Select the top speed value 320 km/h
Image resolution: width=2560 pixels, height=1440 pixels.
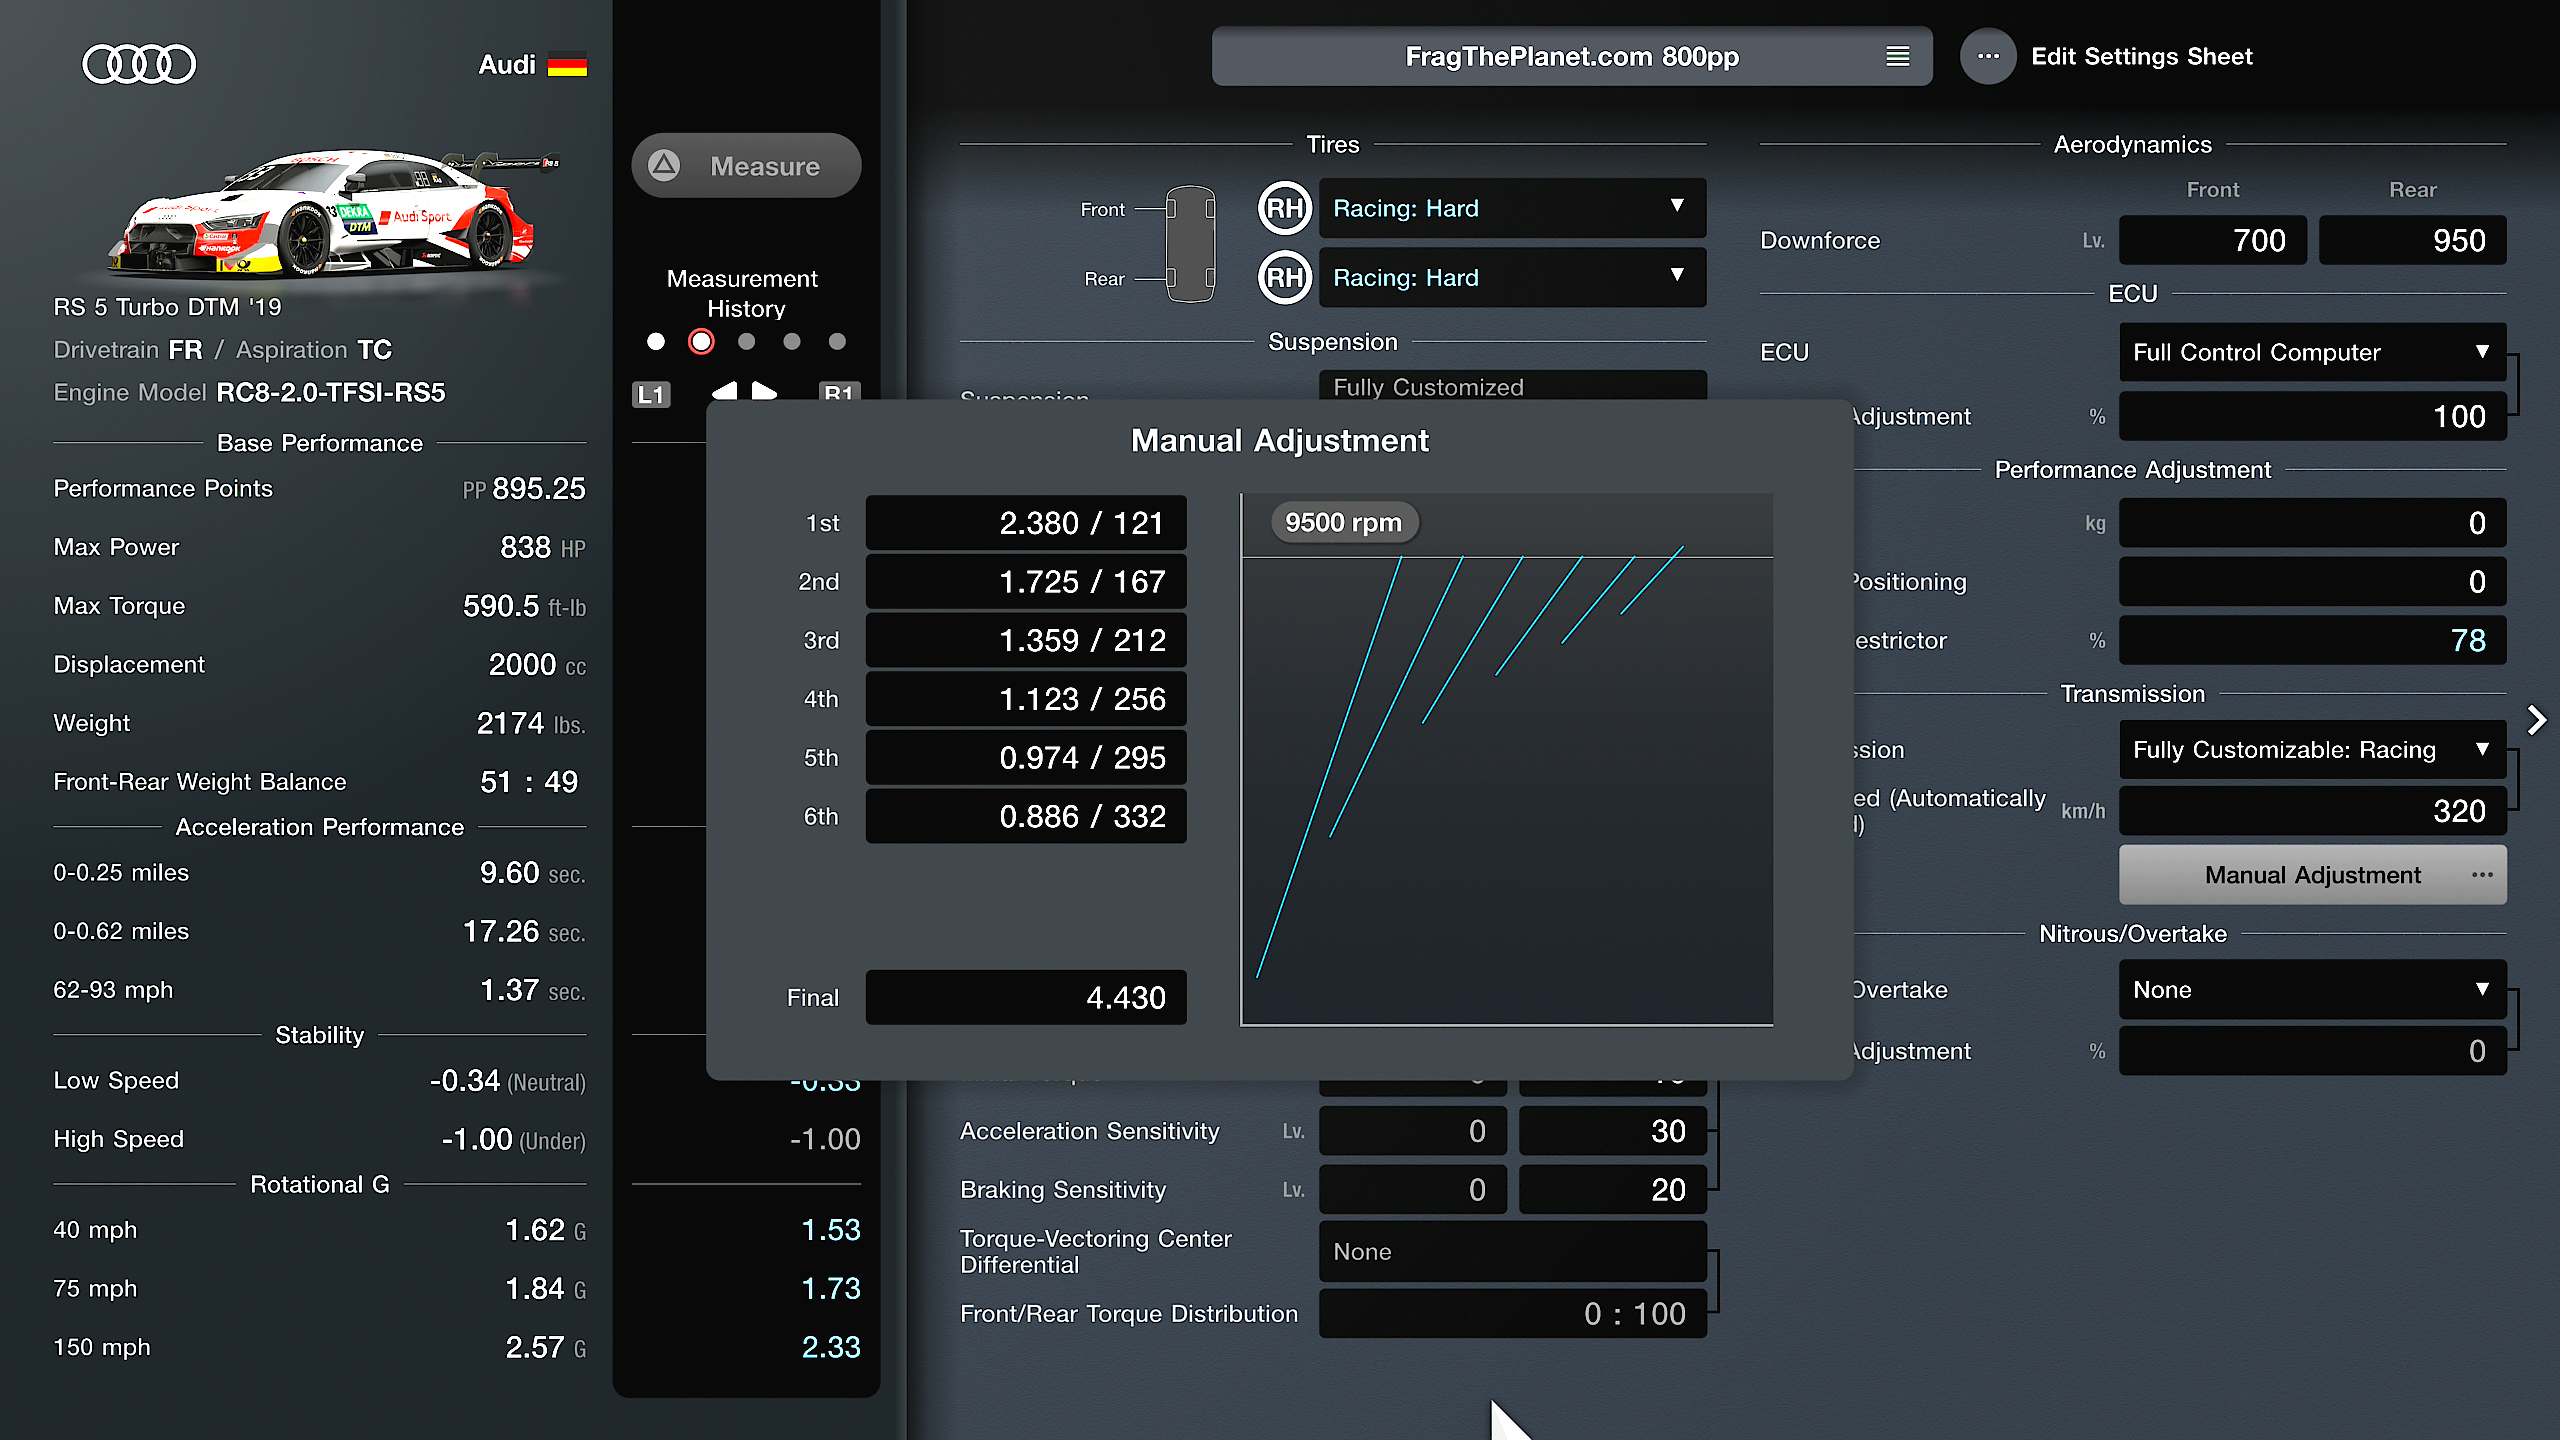tap(2312, 811)
